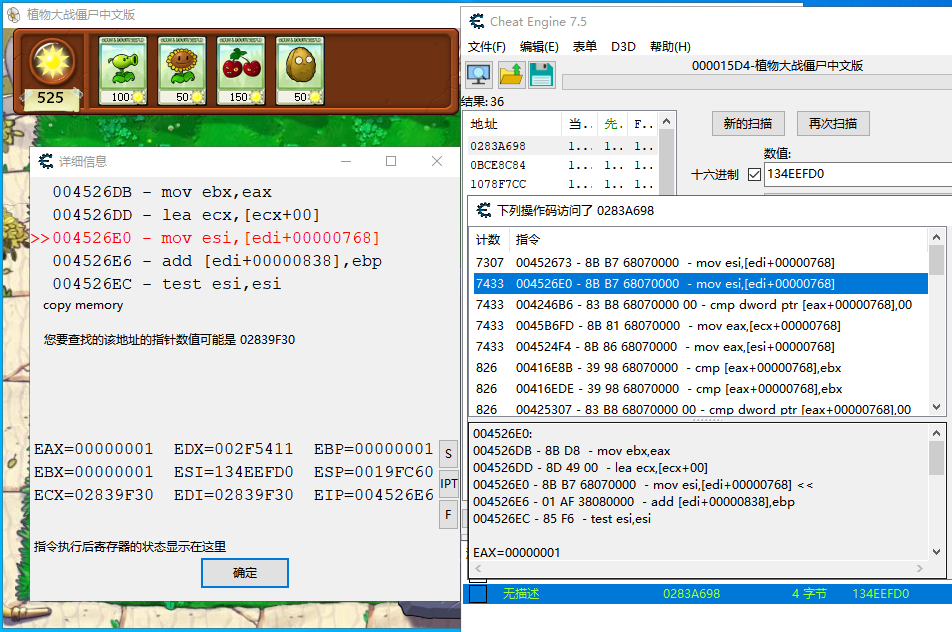This screenshot has width=952, height=632.
Task: Click the 数值 scan value input field
Action: coord(857,174)
